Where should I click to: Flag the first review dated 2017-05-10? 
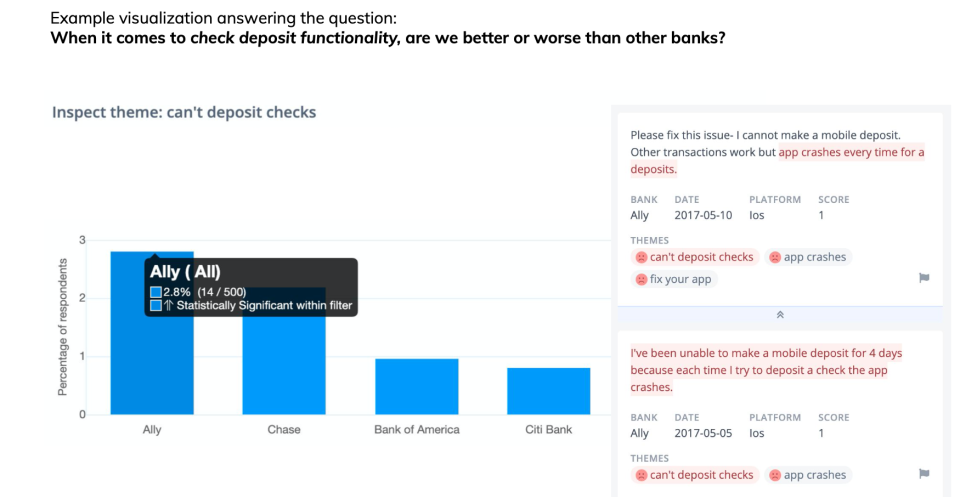coord(924,279)
